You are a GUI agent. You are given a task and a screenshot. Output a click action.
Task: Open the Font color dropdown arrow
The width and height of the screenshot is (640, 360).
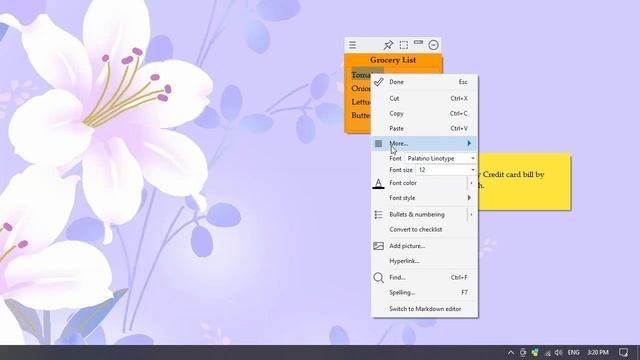(471, 183)
